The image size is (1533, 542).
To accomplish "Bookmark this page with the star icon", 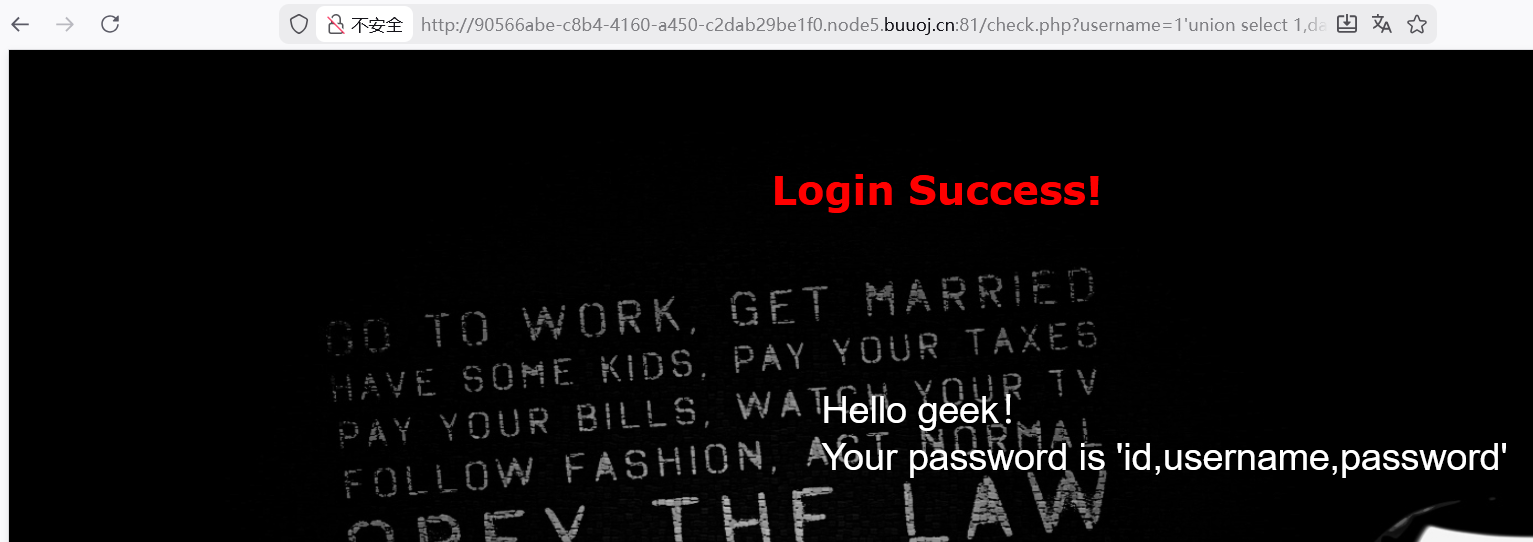I will 1417,24.
